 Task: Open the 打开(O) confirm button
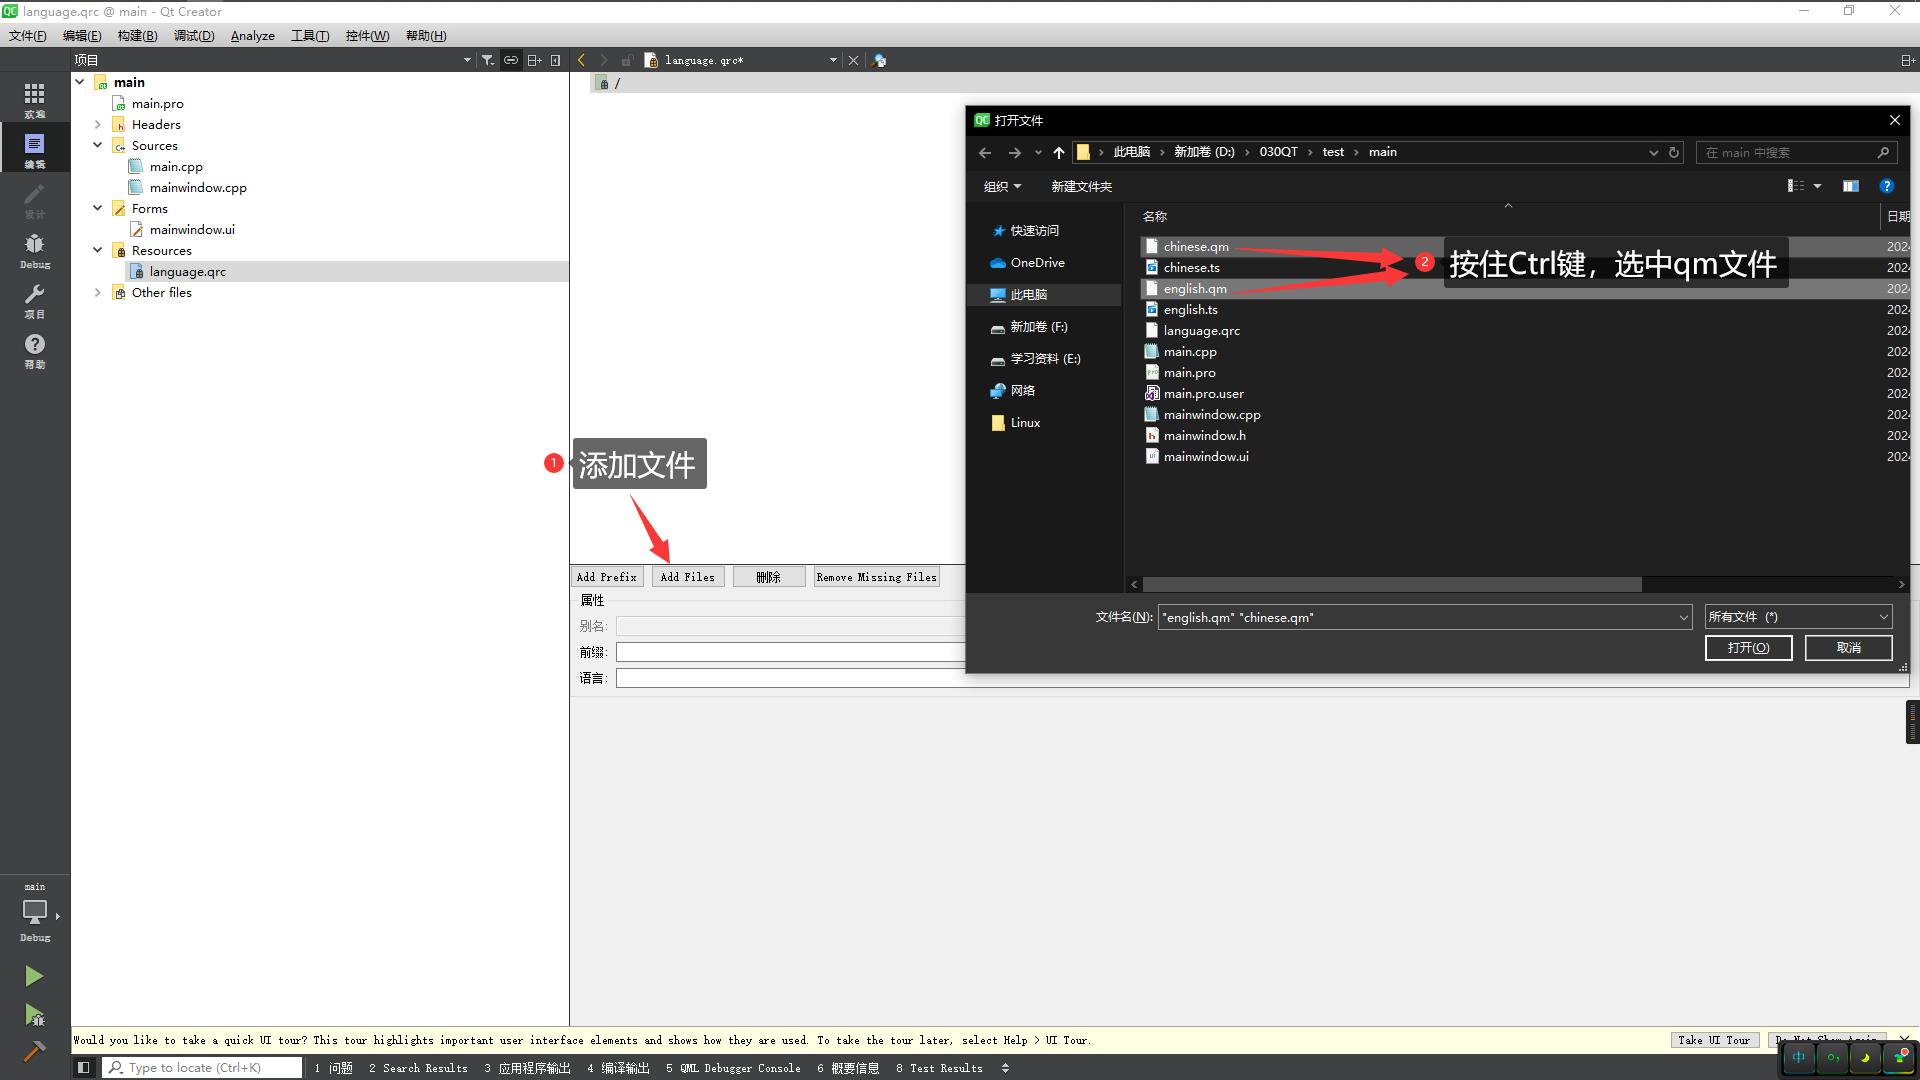1749,647
